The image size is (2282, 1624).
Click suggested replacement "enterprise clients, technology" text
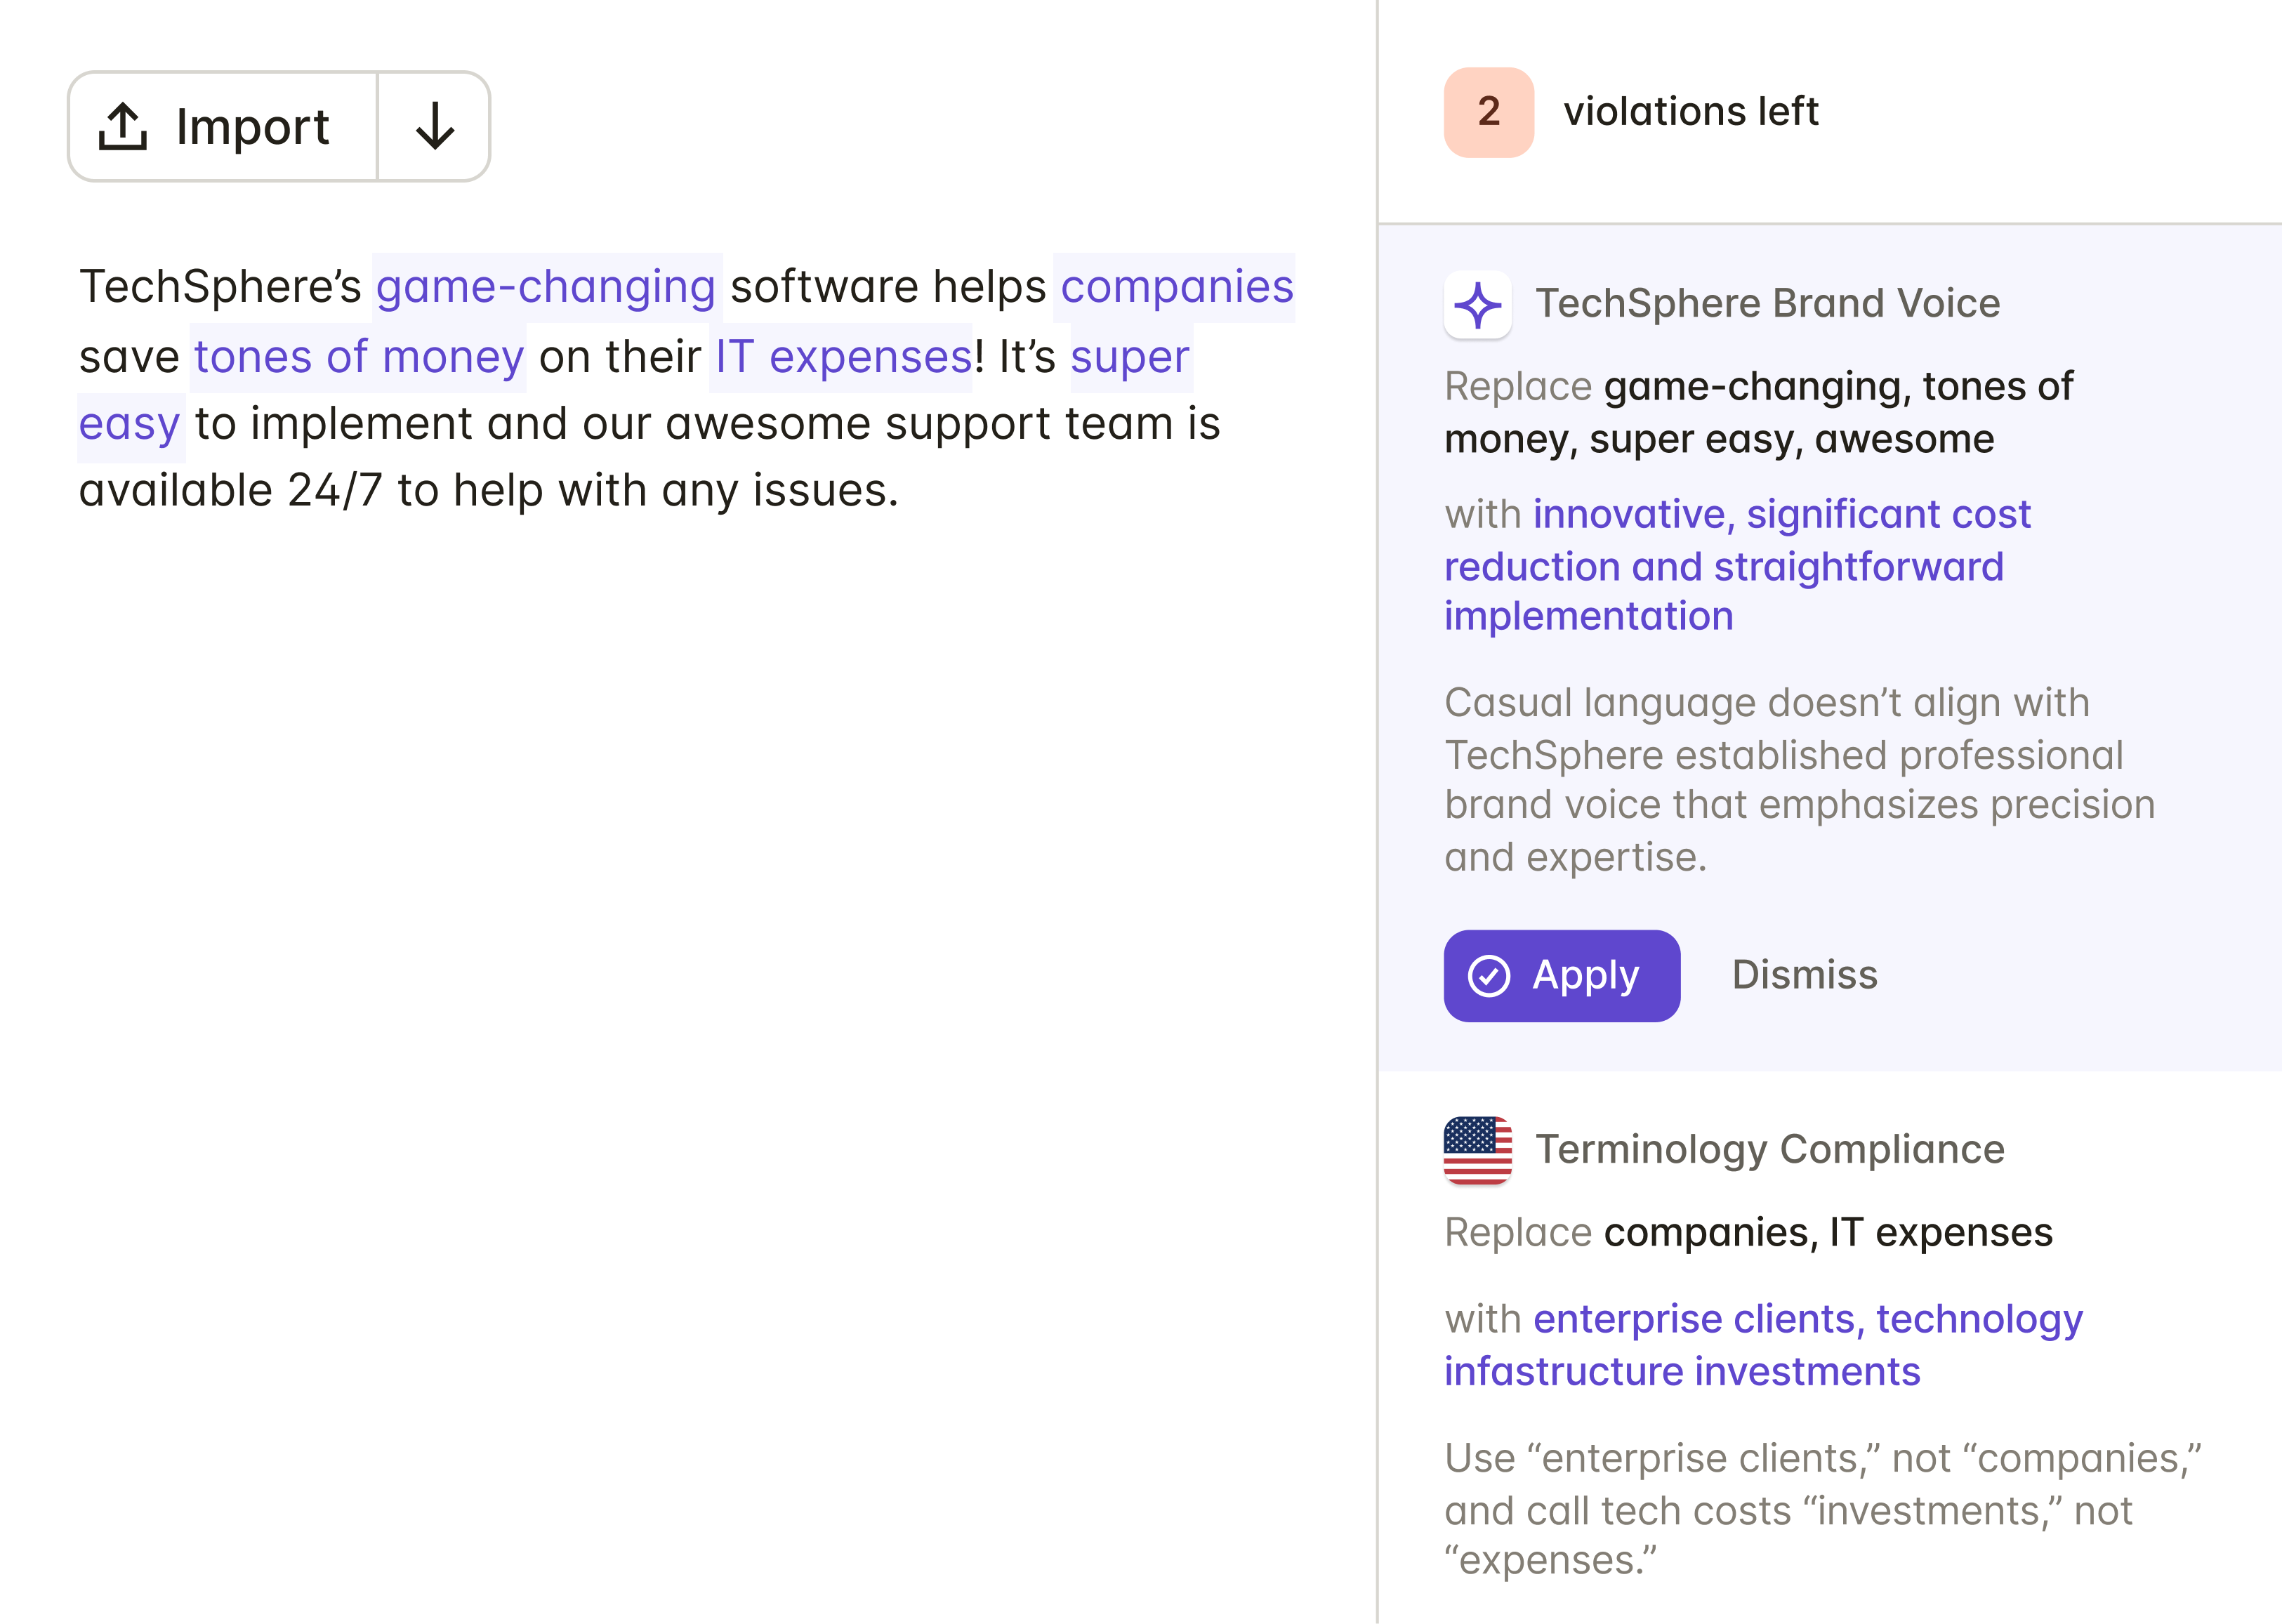[1807, 1320]
